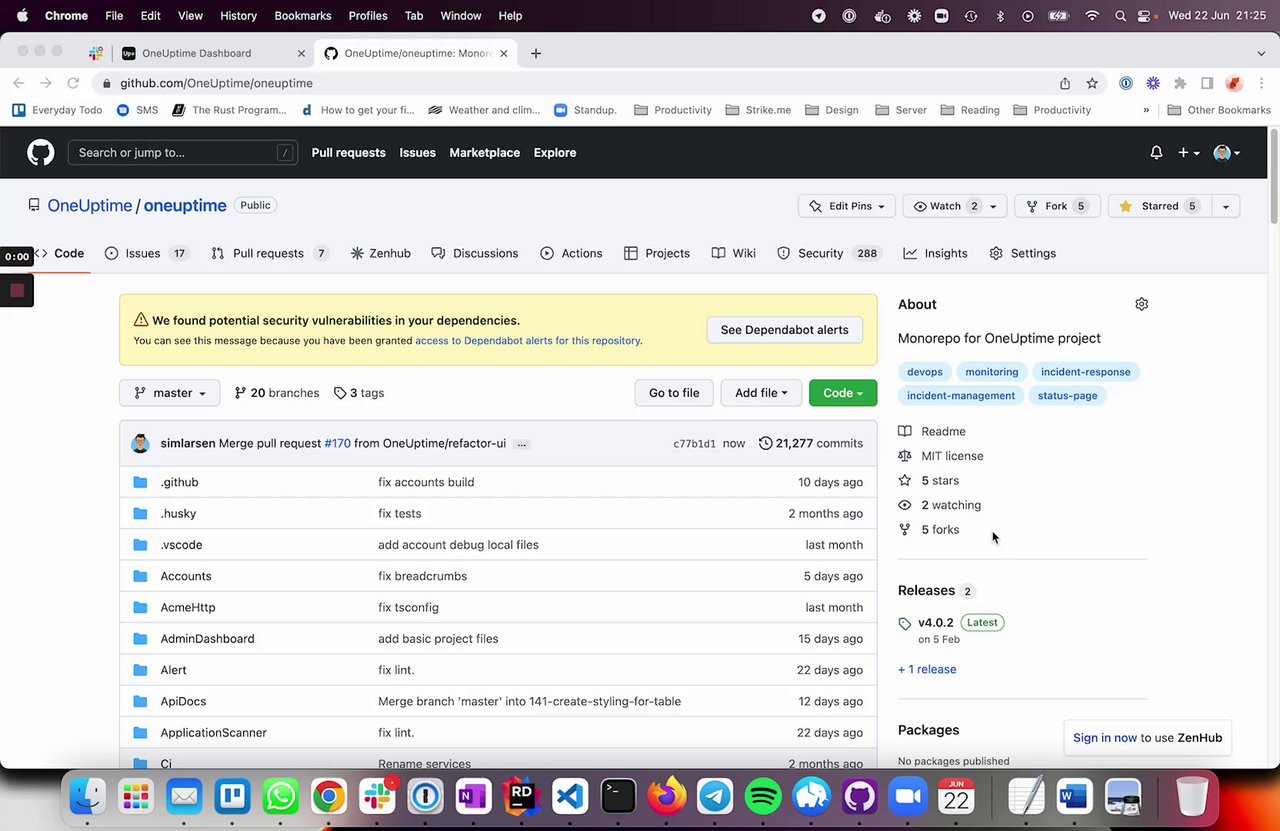Viewport: 1280px width, 831px height.
Task: Click simlarsen's avatar in the commit row
Action: 141,443
